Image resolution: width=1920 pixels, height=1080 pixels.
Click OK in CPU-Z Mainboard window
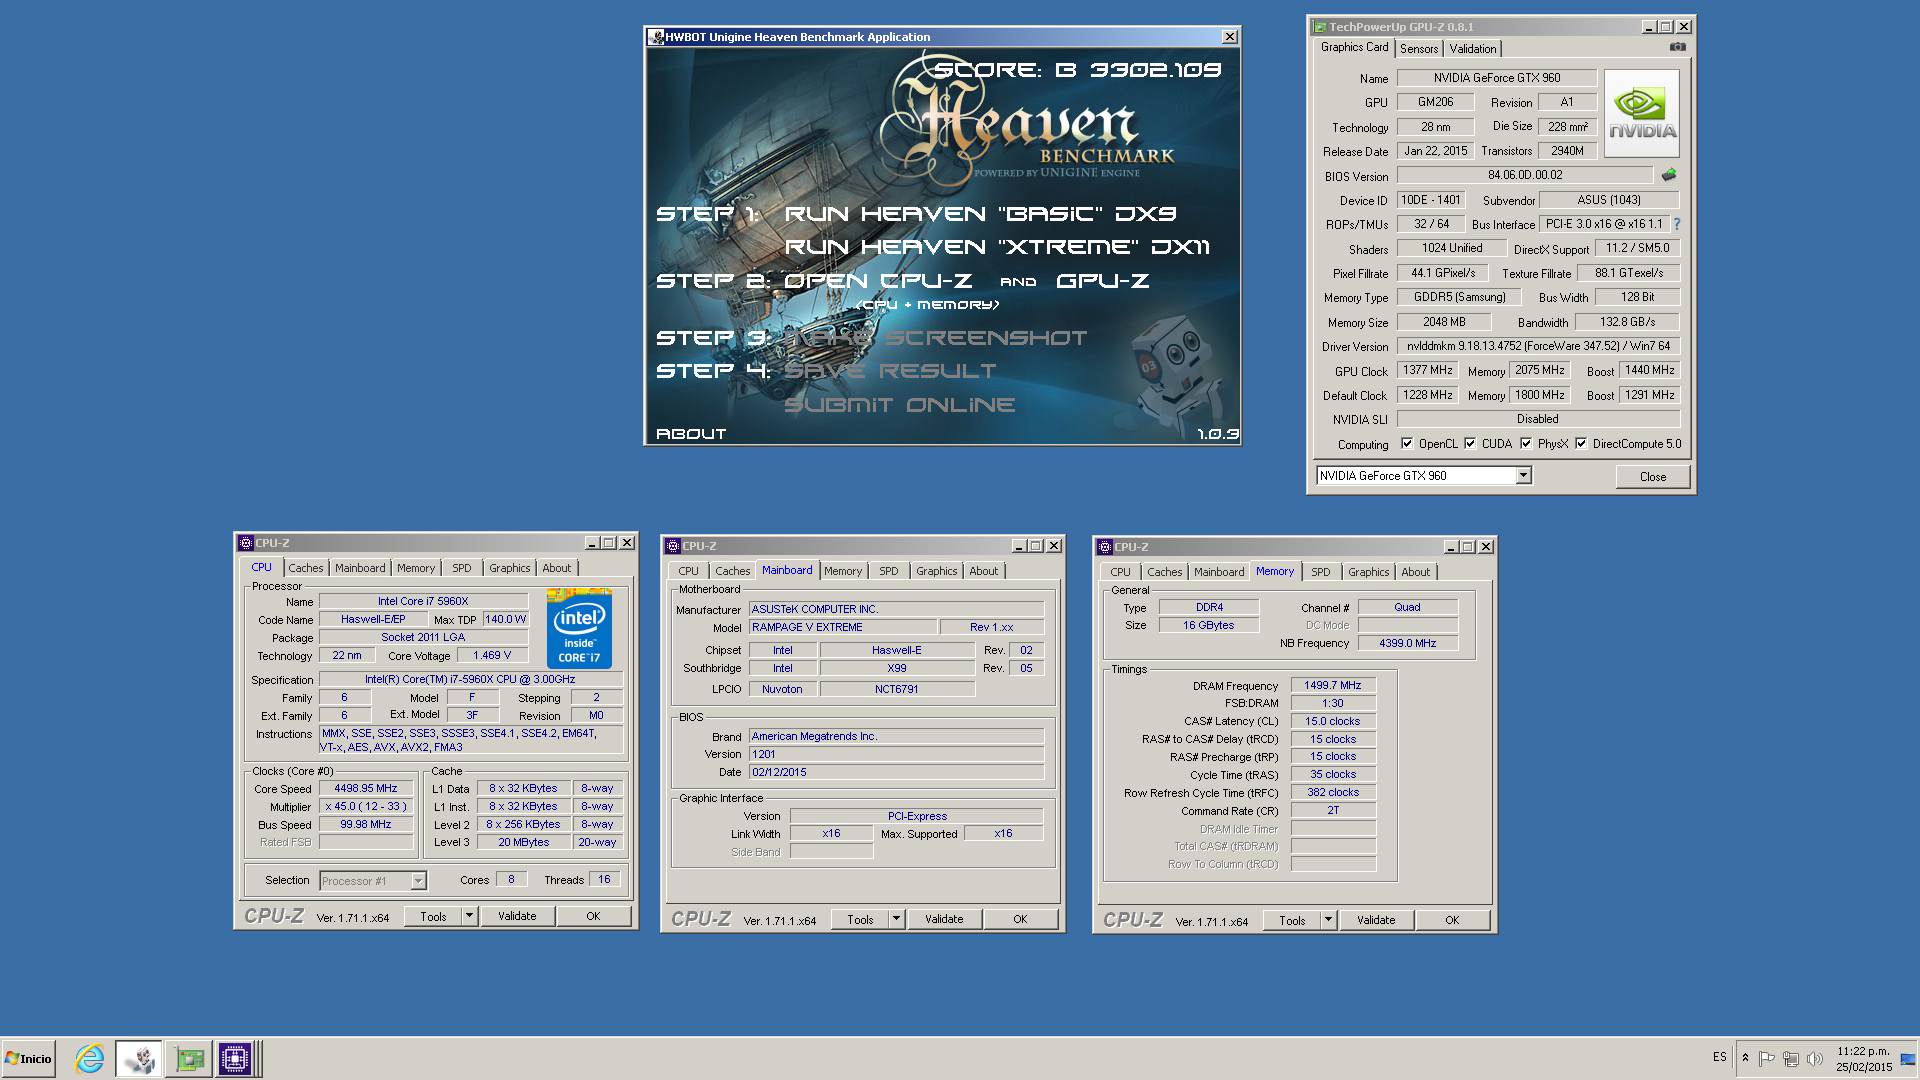tap(1020, 919)
